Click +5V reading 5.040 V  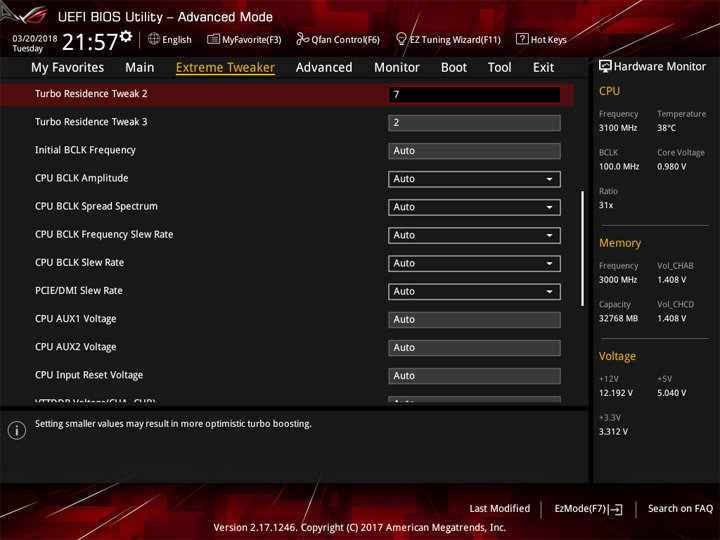coord(671,393)
